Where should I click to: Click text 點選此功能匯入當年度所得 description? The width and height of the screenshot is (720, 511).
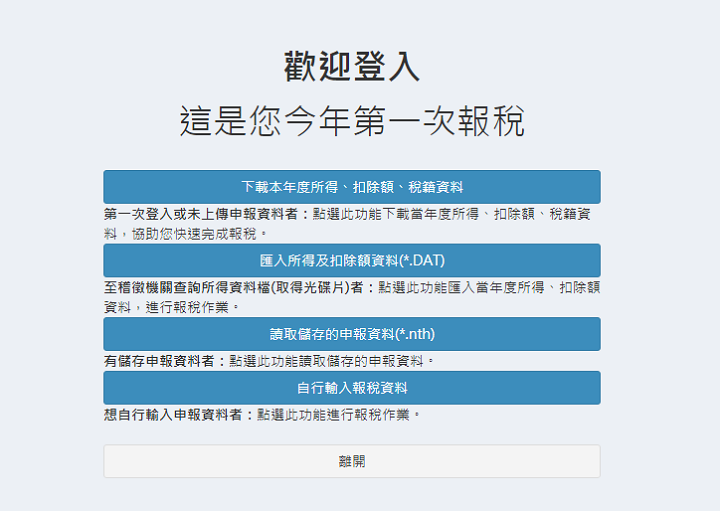470,288
